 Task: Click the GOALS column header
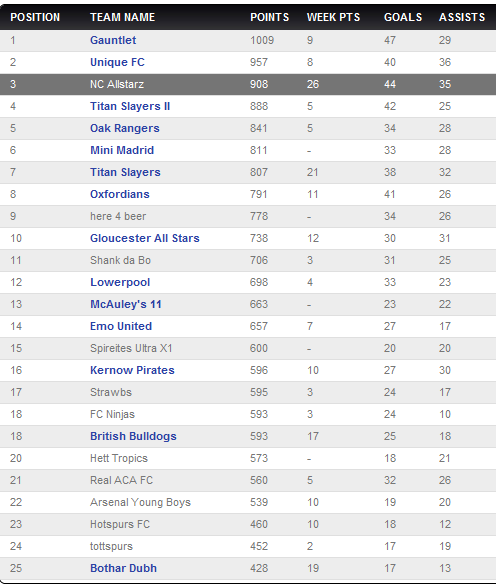tap(403, 17)
